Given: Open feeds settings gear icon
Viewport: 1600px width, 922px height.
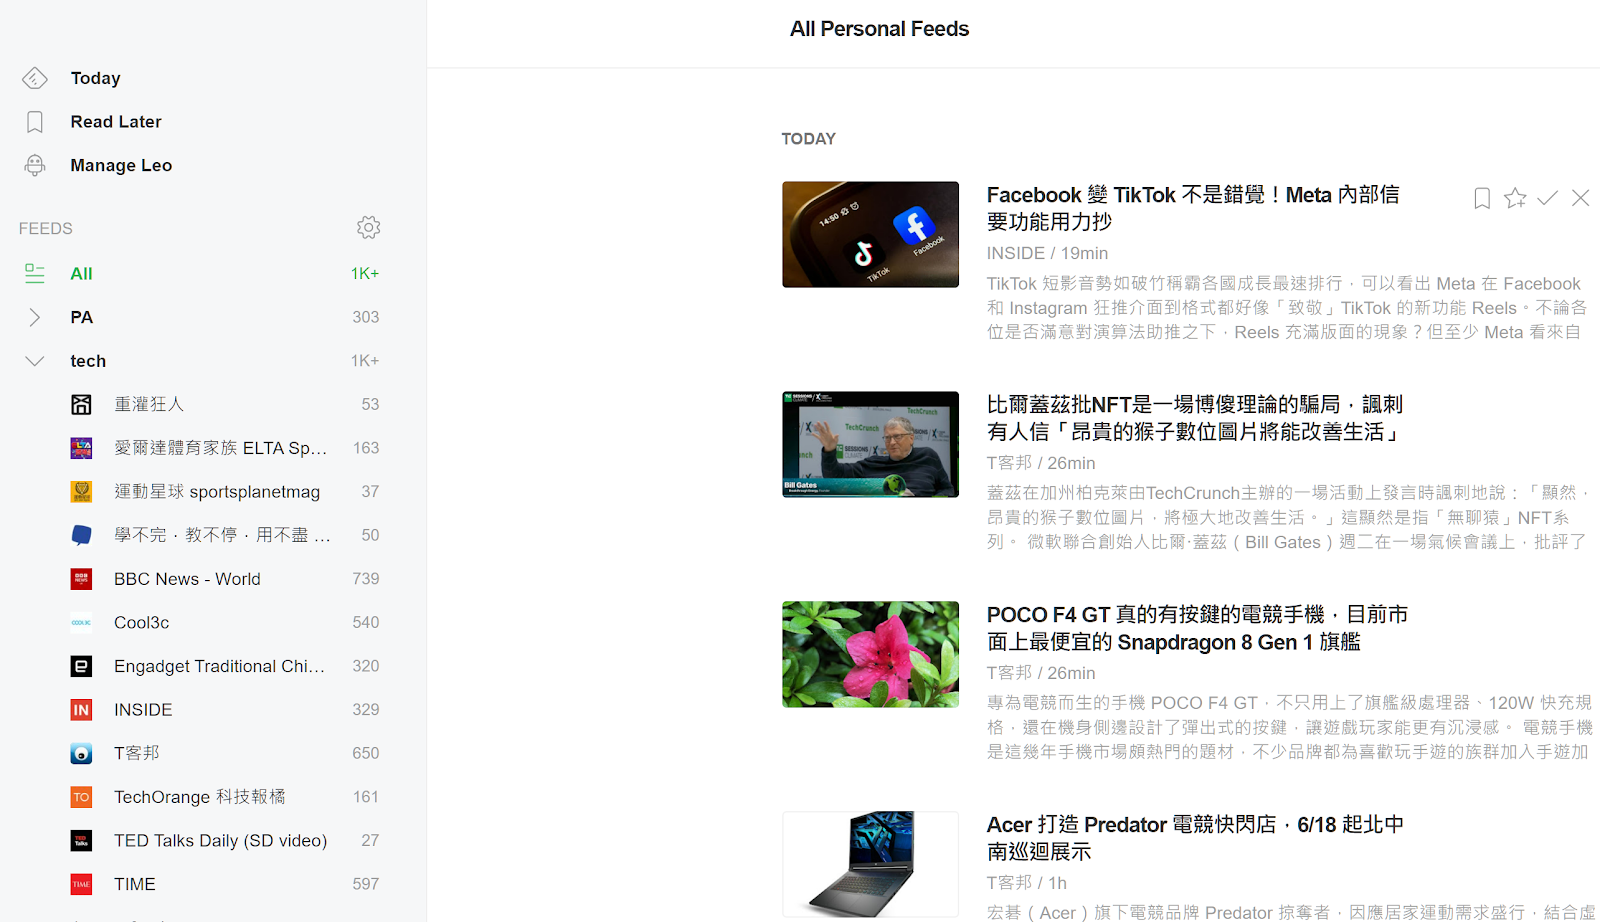Looking at the screenshot, I should click(x=368, y=228).
